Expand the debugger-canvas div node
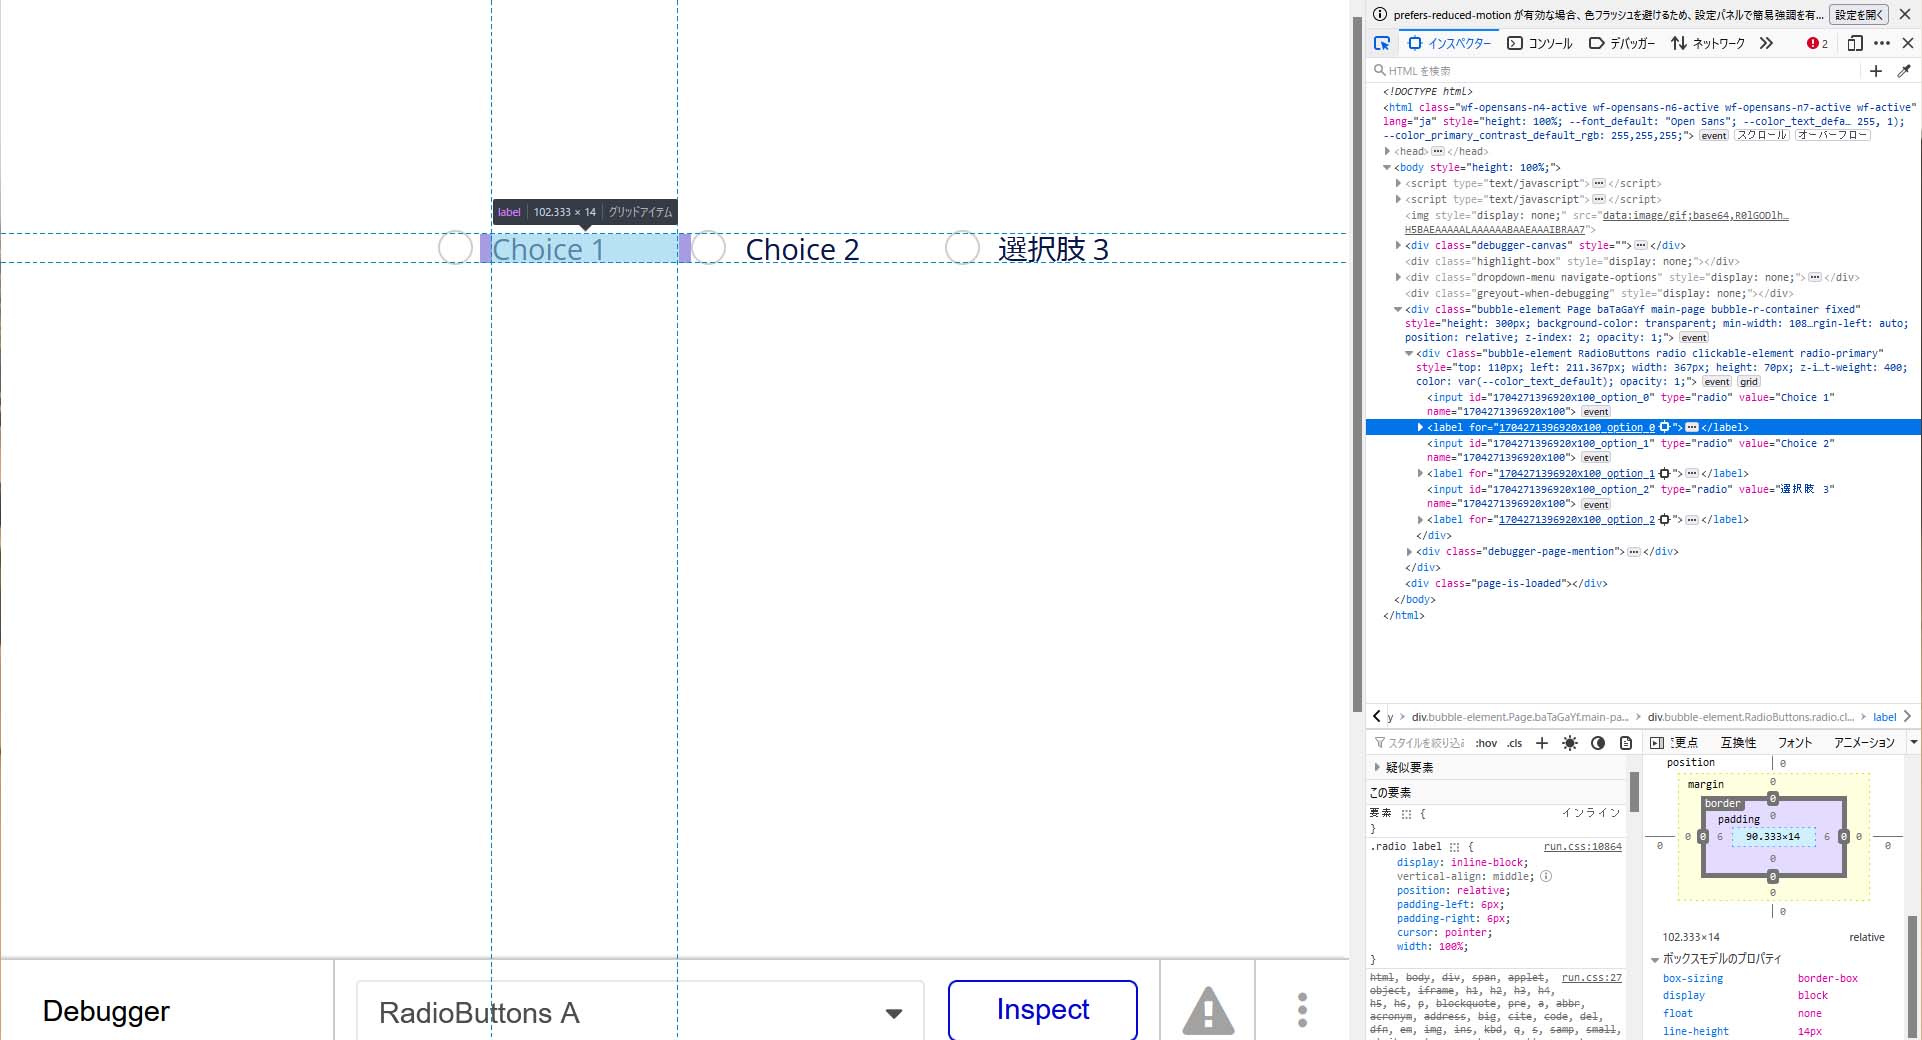Image resolution: width=1922 pixels, height=1040 pixels. 1399,246
